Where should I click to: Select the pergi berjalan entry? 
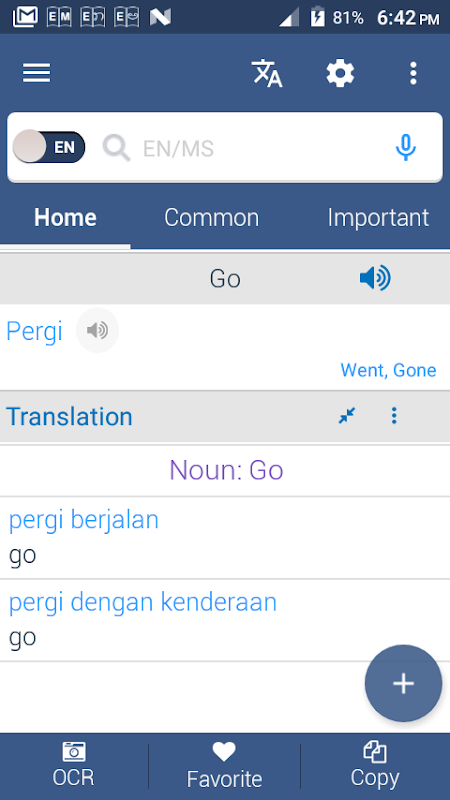point(225,538)
